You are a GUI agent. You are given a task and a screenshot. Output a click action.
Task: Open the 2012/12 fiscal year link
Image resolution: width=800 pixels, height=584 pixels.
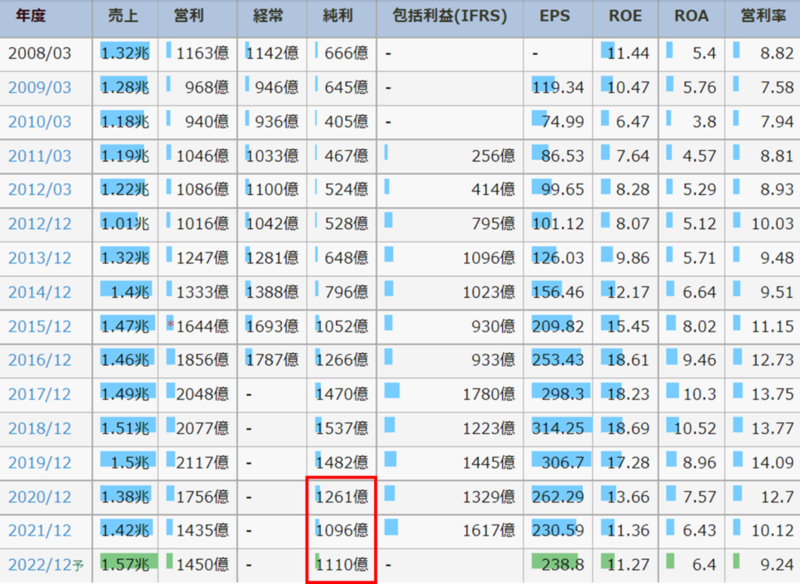tap(40, 223)
